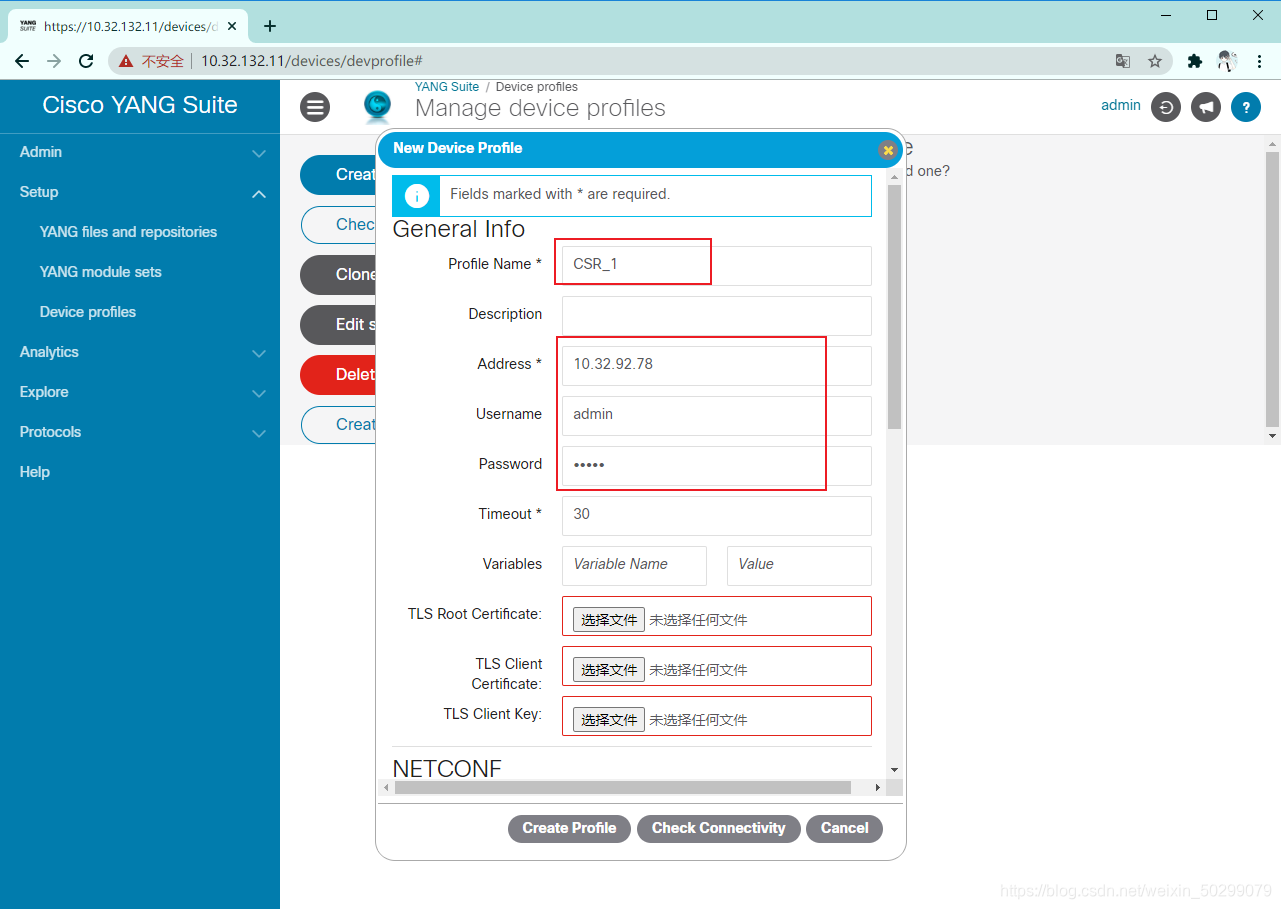Open Device profiles in sidebar
This screenshot has height=909, width=1281.
coord(88,312)
